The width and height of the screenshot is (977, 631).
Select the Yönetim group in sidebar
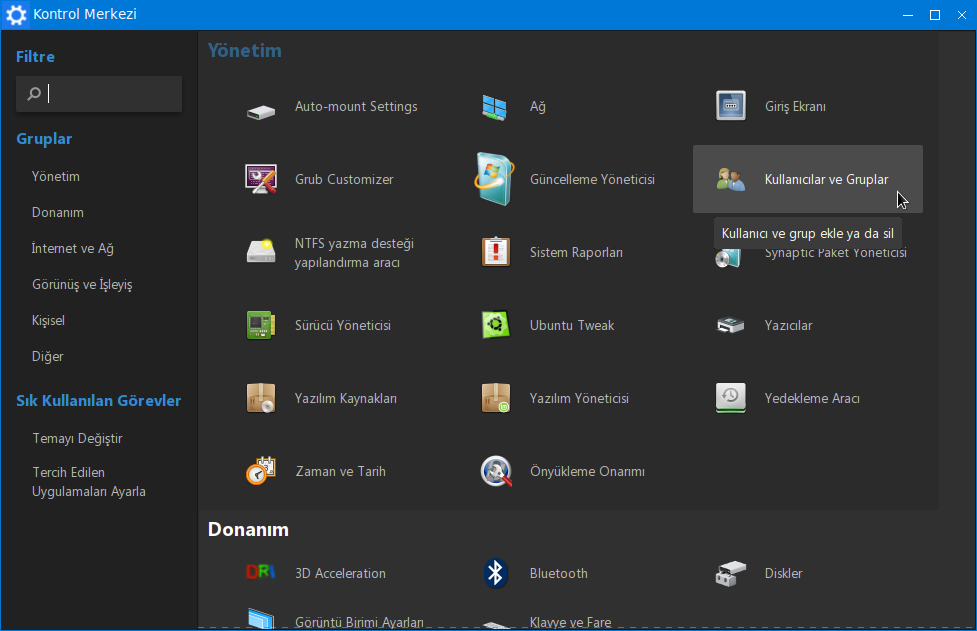pos(55,176)
